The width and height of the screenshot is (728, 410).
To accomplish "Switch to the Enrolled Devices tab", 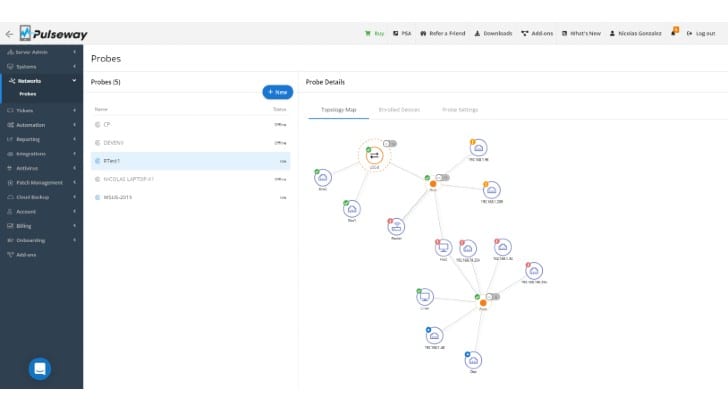I will pyautogui.click(x=399, y=110).
